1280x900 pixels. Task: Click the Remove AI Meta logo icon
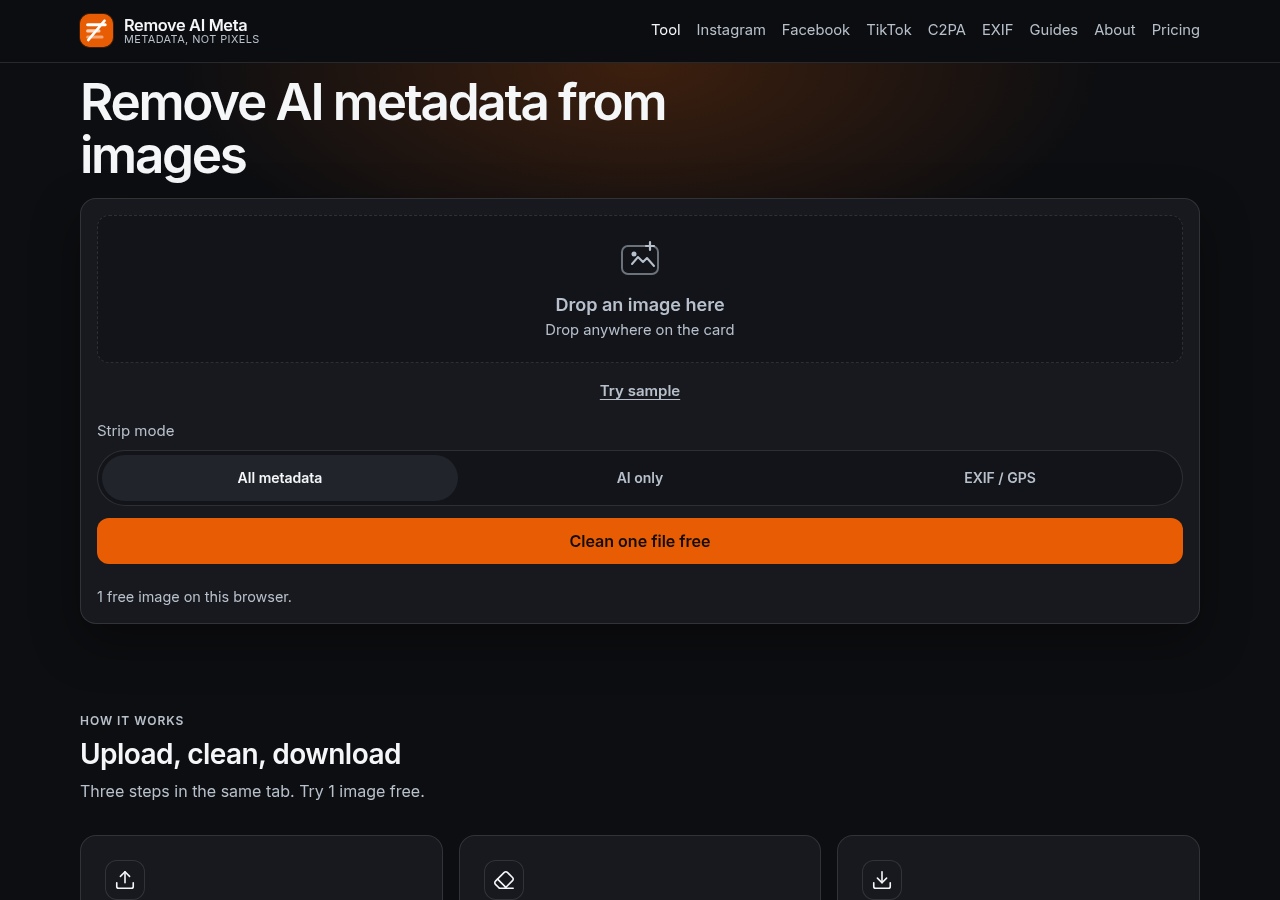coord(97,30)
